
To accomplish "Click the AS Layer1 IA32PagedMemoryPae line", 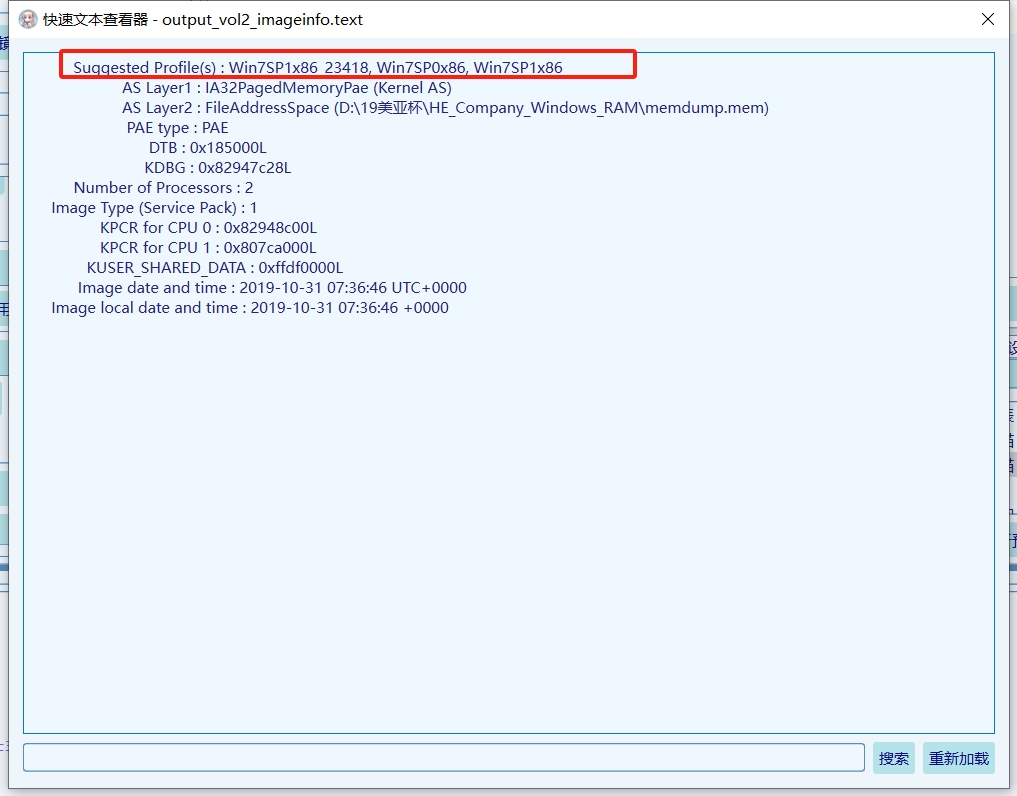I will click(x=287, y=88).
